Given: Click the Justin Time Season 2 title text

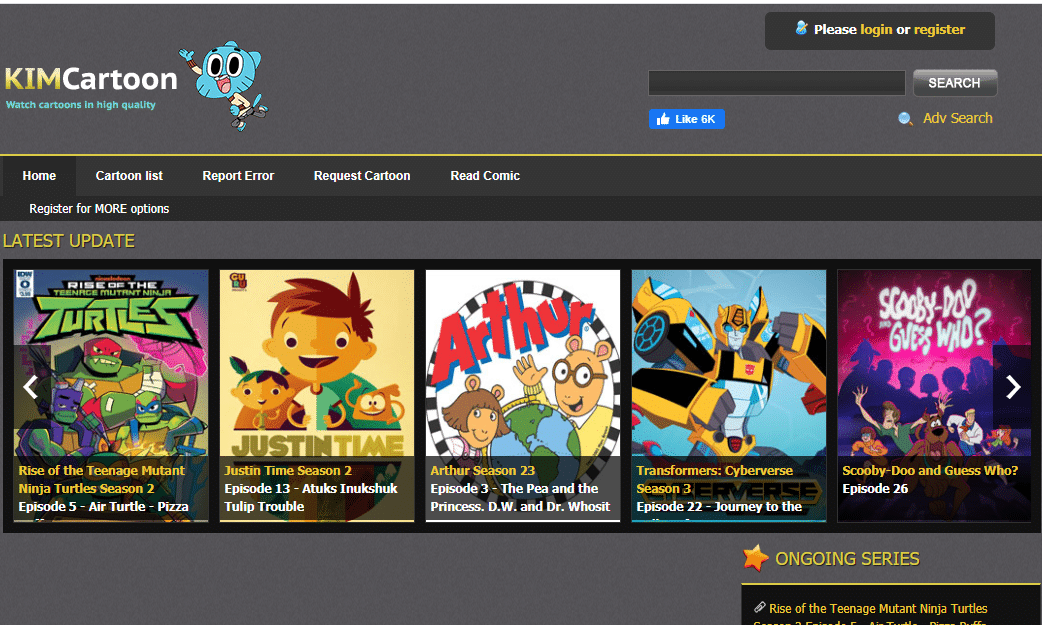Looking at the screenshot, I should pyautogui.click(x=288, y=471).
